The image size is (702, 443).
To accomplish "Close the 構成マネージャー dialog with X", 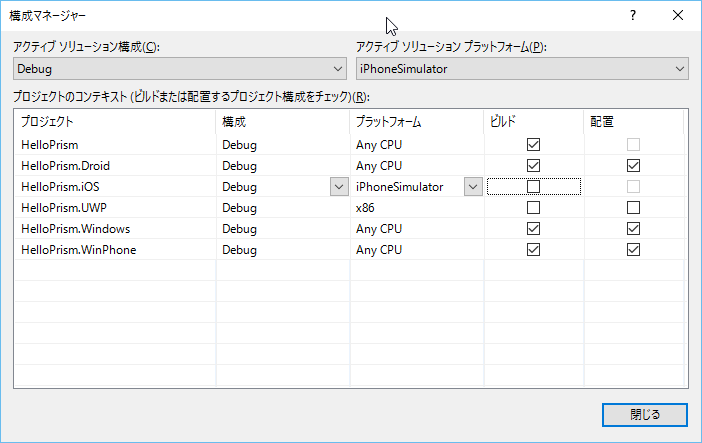I will (x=678, y=15).
